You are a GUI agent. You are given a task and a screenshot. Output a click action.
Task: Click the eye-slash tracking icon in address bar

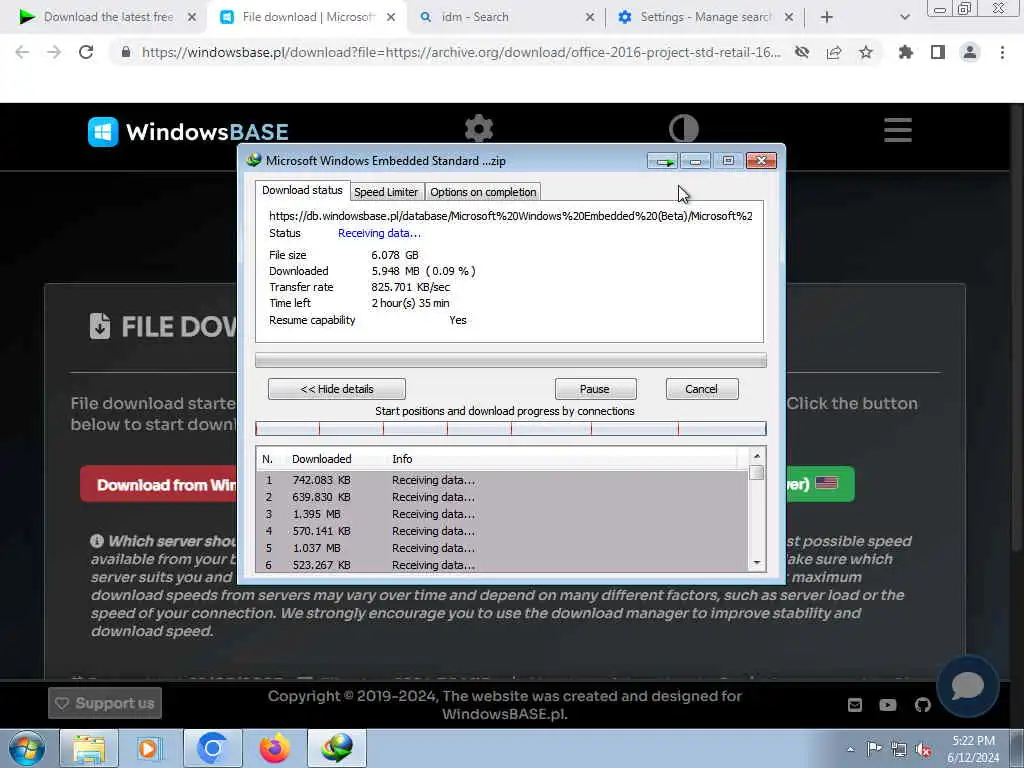click(802, 52)
